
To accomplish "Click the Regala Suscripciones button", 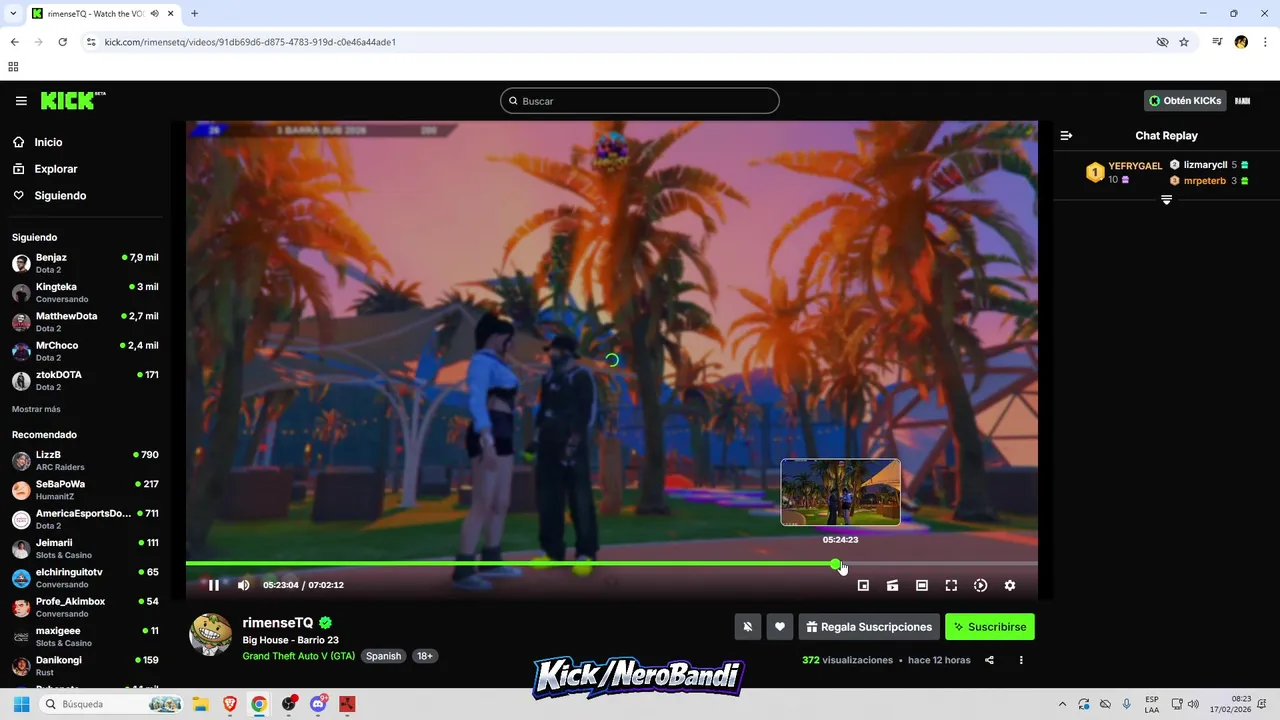I will [x=869, y=627].
